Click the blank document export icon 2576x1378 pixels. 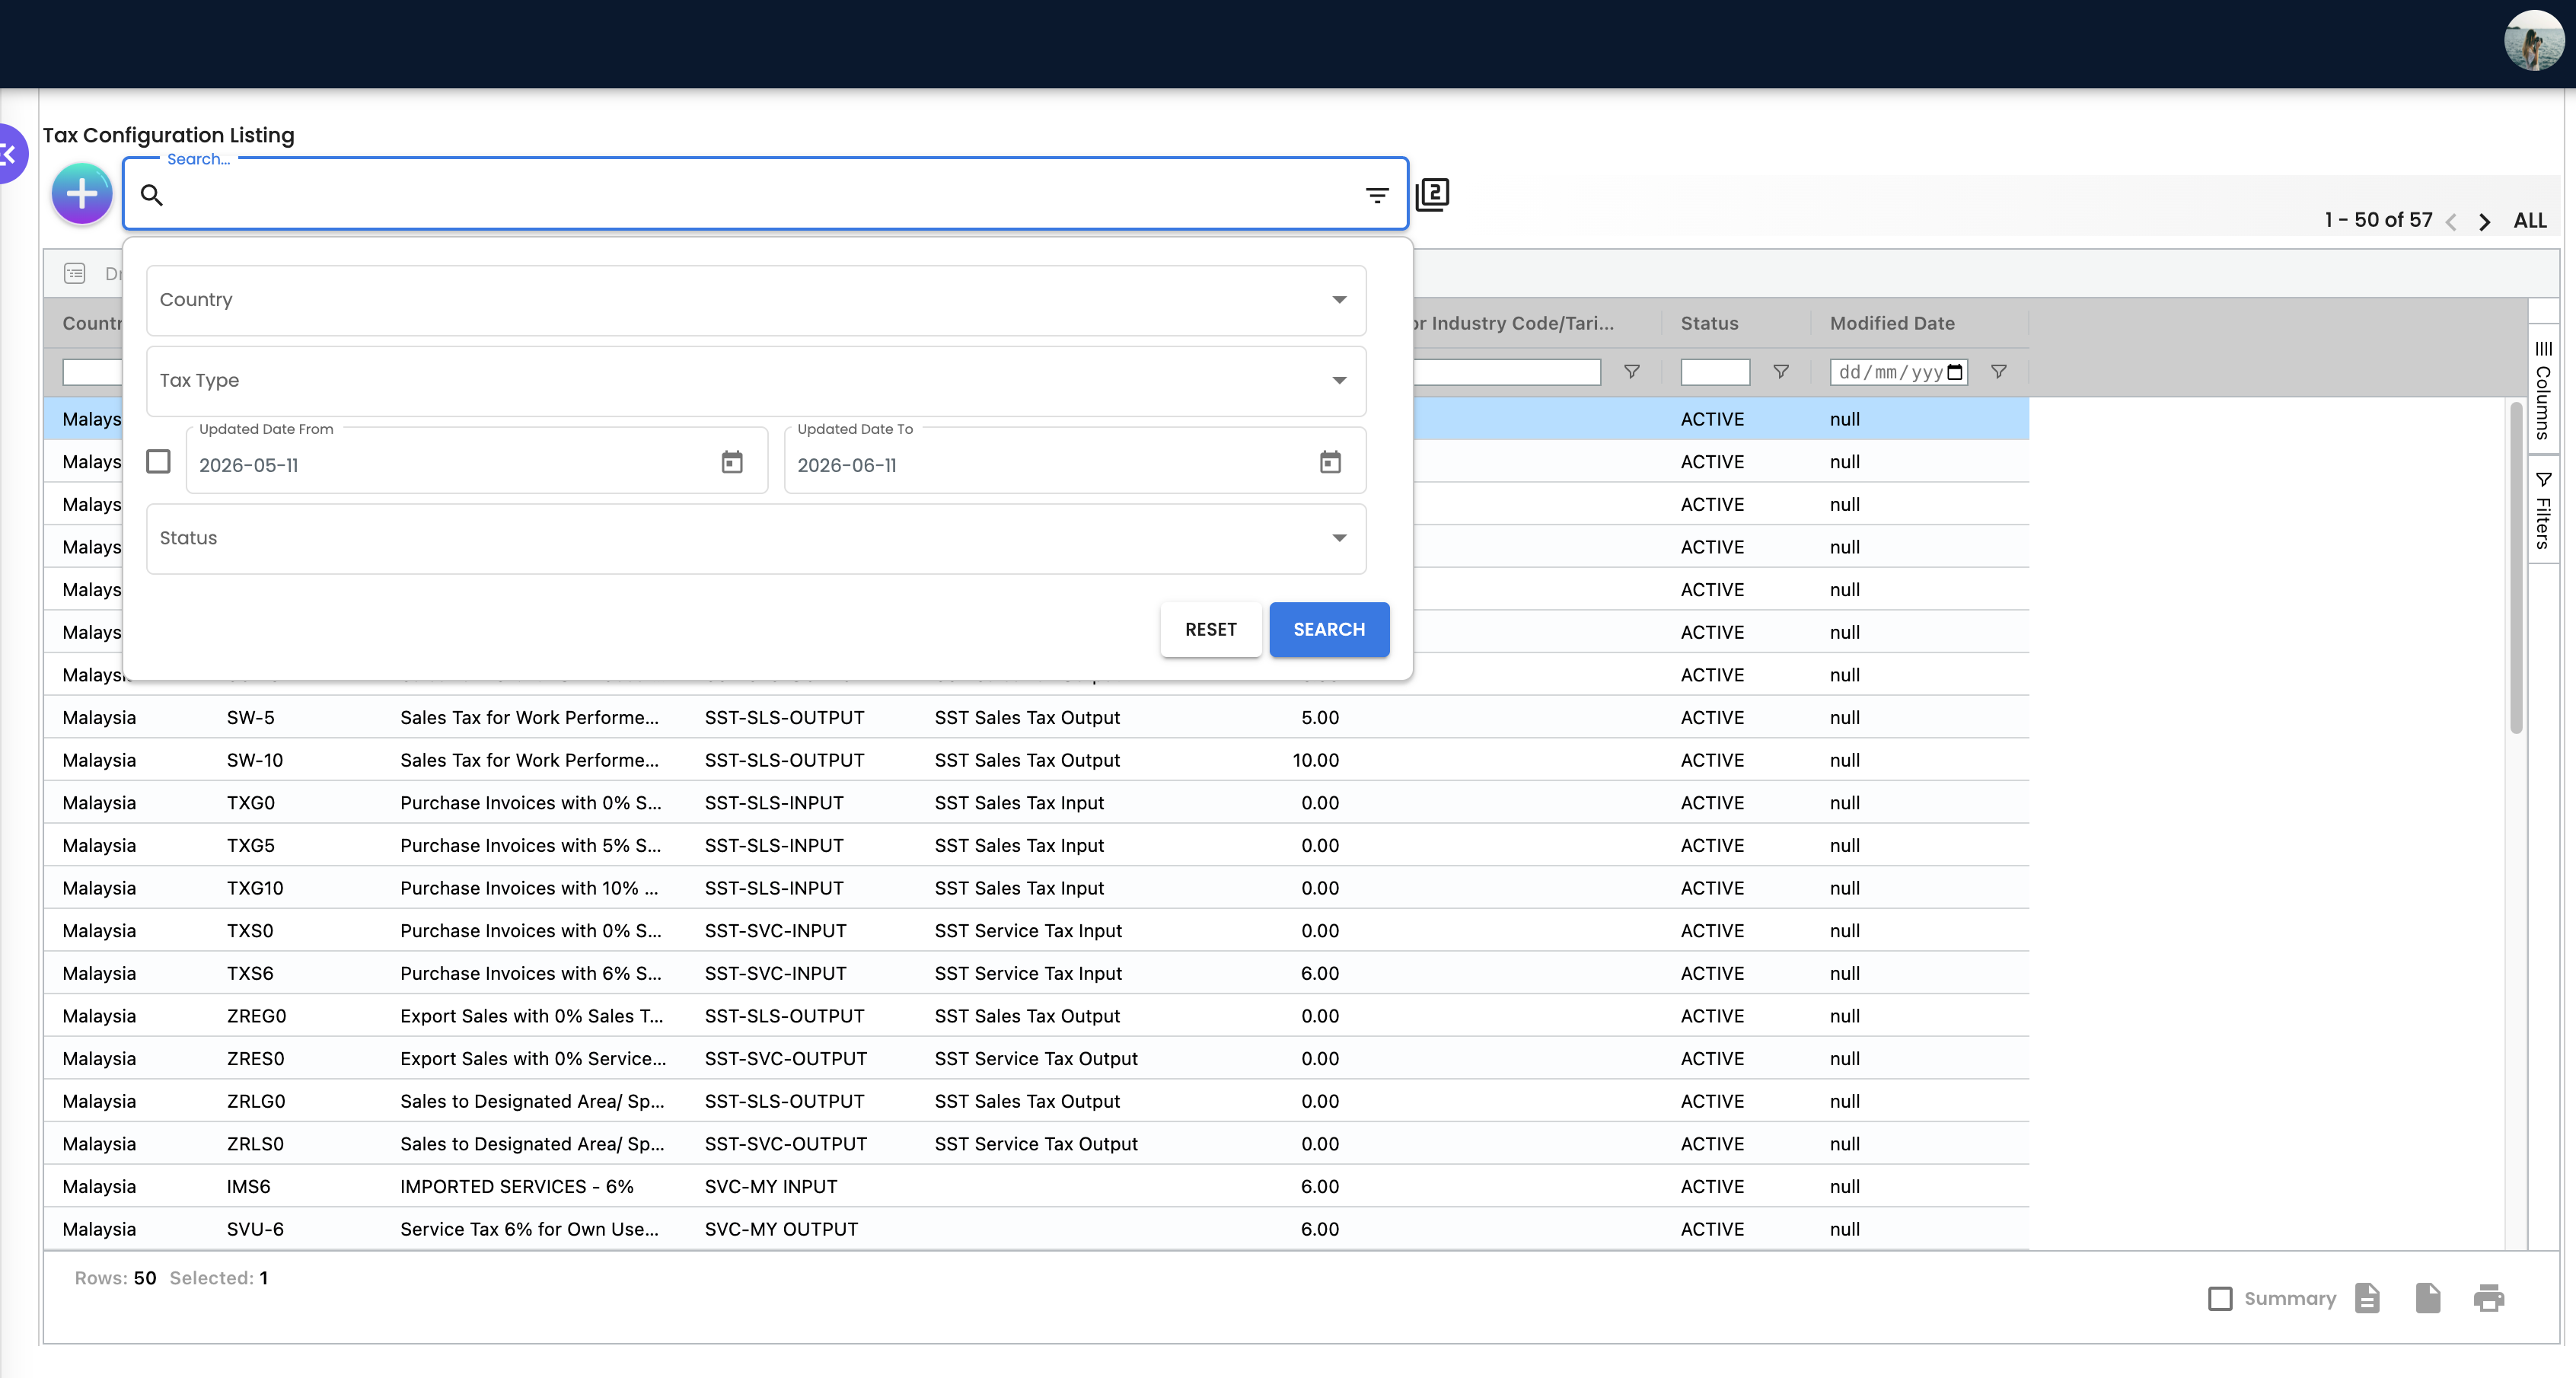coord(2428,1298)
